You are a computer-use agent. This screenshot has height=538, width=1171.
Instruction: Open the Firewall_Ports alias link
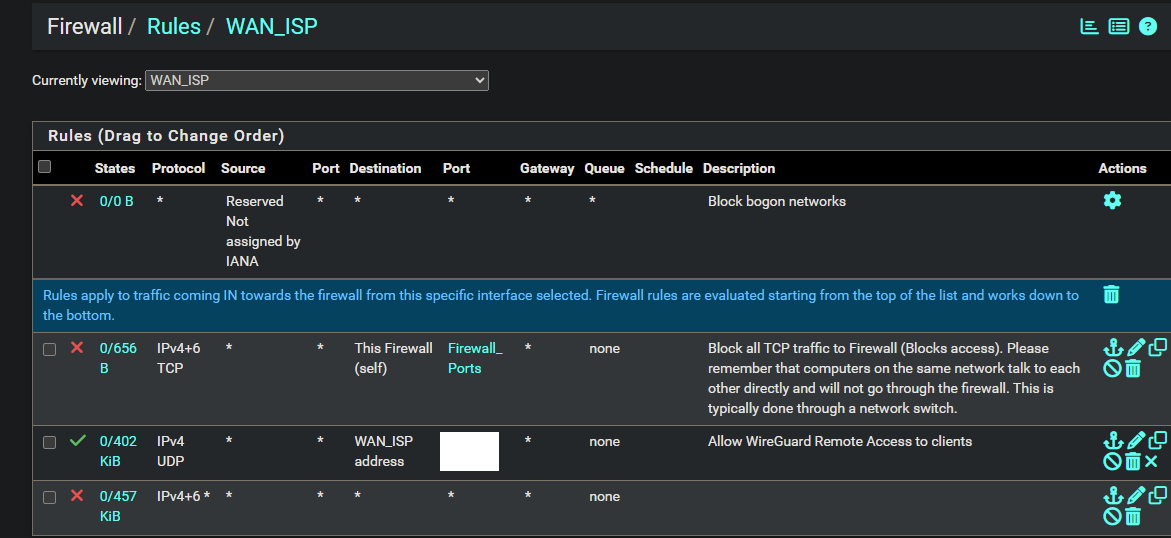pos(475,358)
